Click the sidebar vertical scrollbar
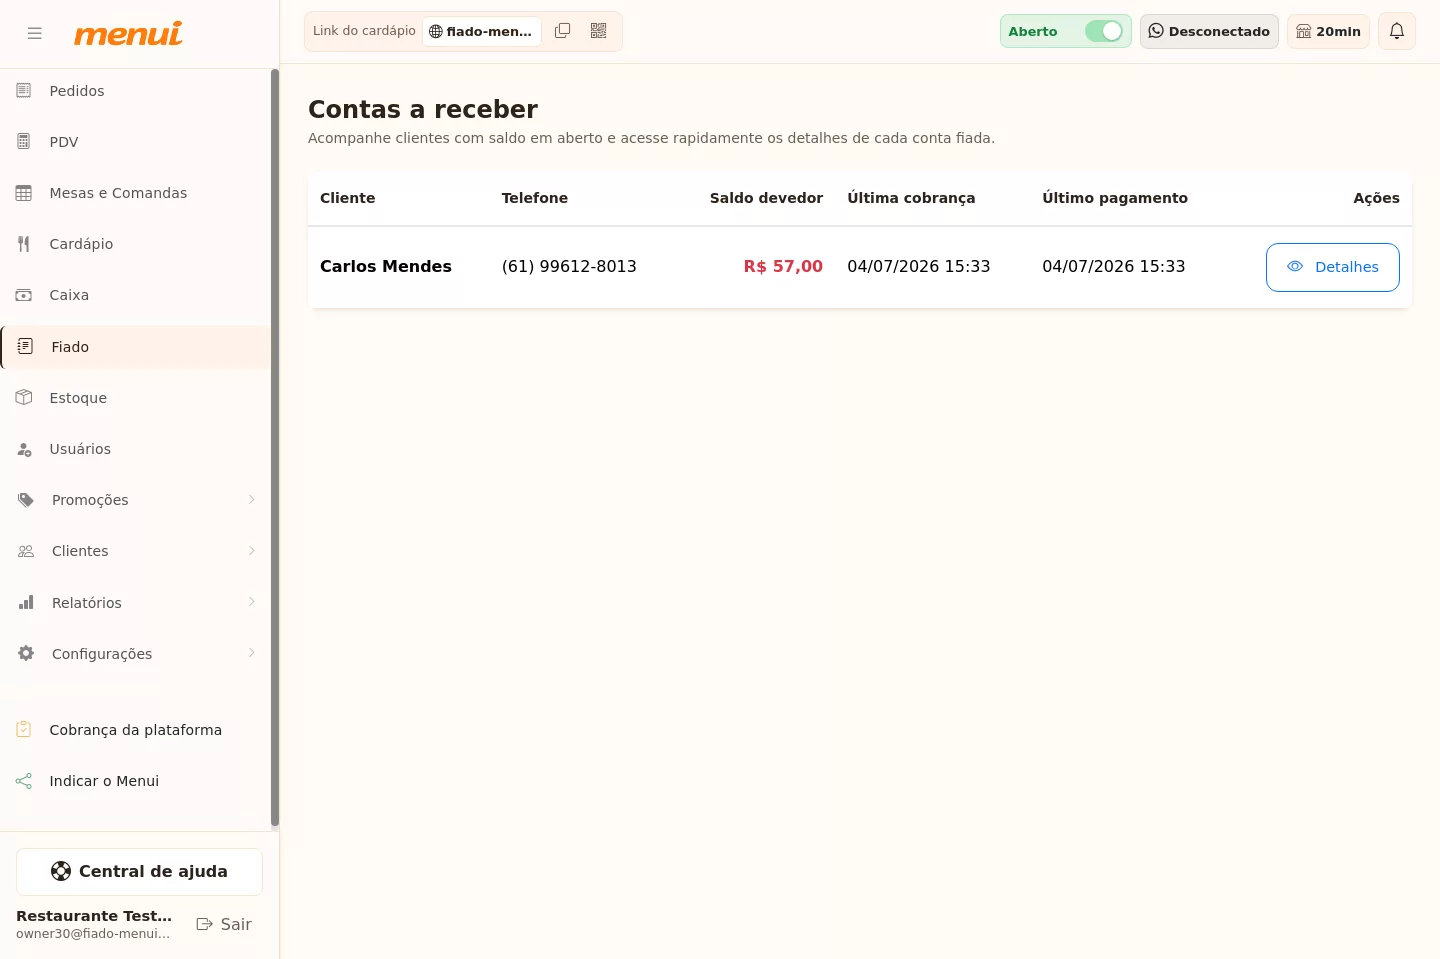Screen dimensions: 1440x959 [x=275, y=448]
